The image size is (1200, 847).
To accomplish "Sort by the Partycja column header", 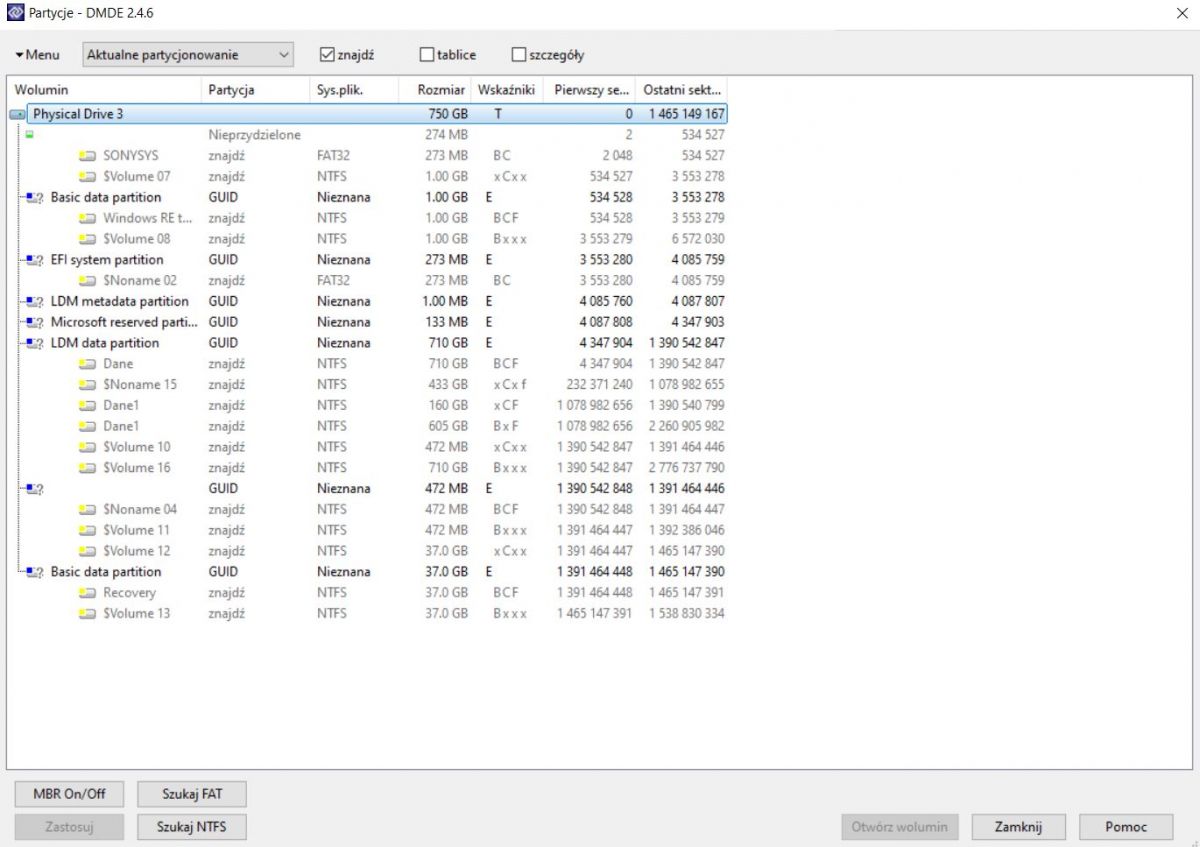I will point(255,89).
